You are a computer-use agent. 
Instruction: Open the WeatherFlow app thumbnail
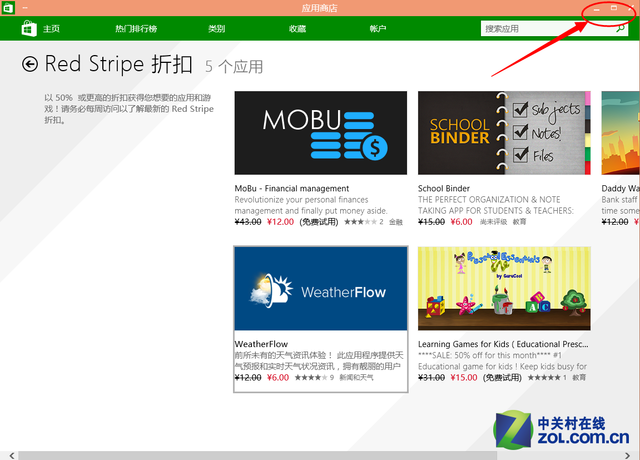[320, 289]
